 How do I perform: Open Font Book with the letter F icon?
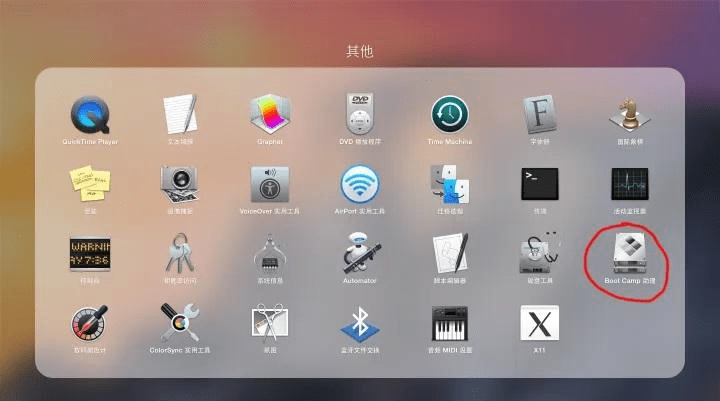540,114
